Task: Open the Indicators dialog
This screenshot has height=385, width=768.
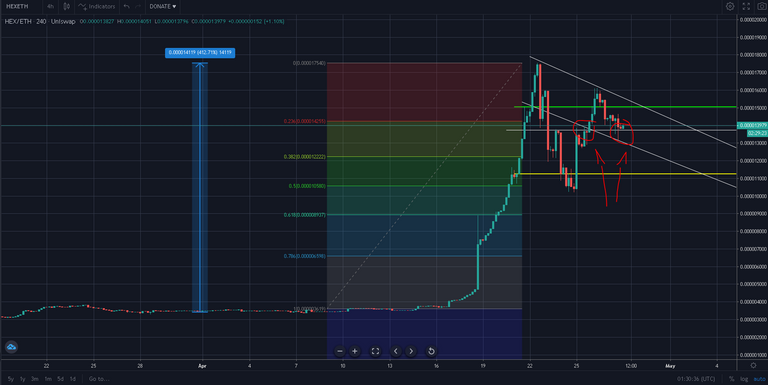Action: pos(97,6)
